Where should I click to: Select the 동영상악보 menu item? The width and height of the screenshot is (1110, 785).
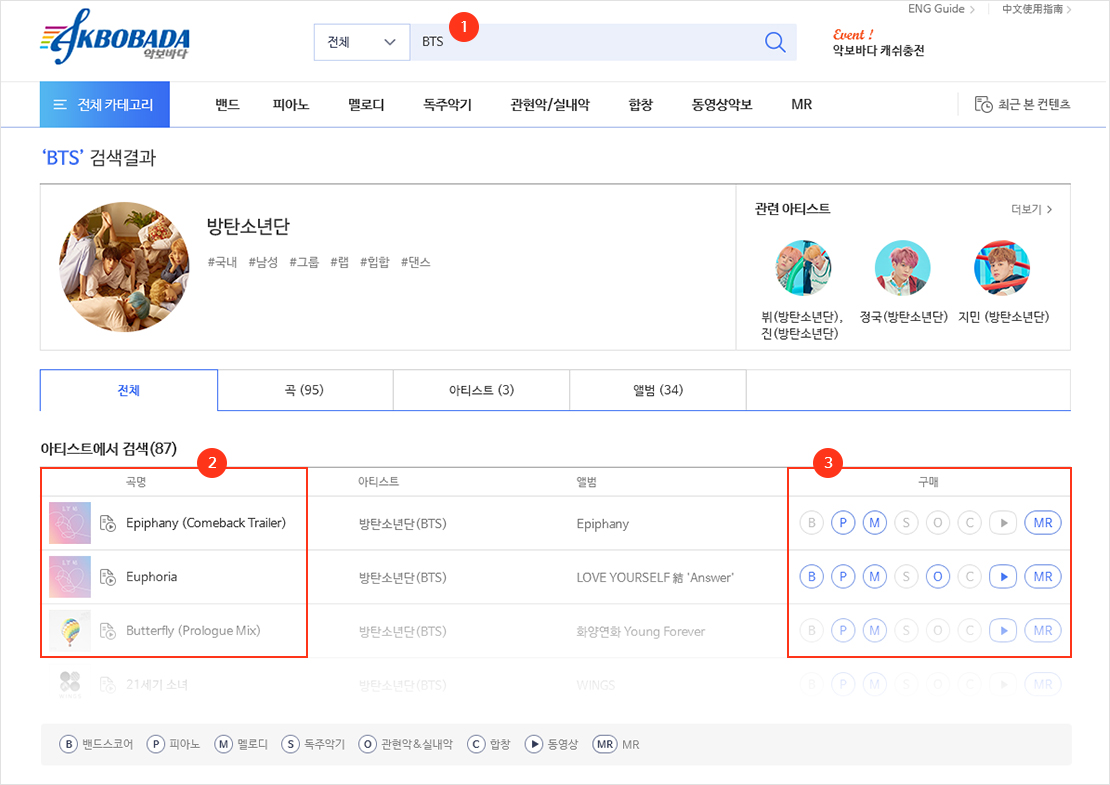tap(722, 105)
